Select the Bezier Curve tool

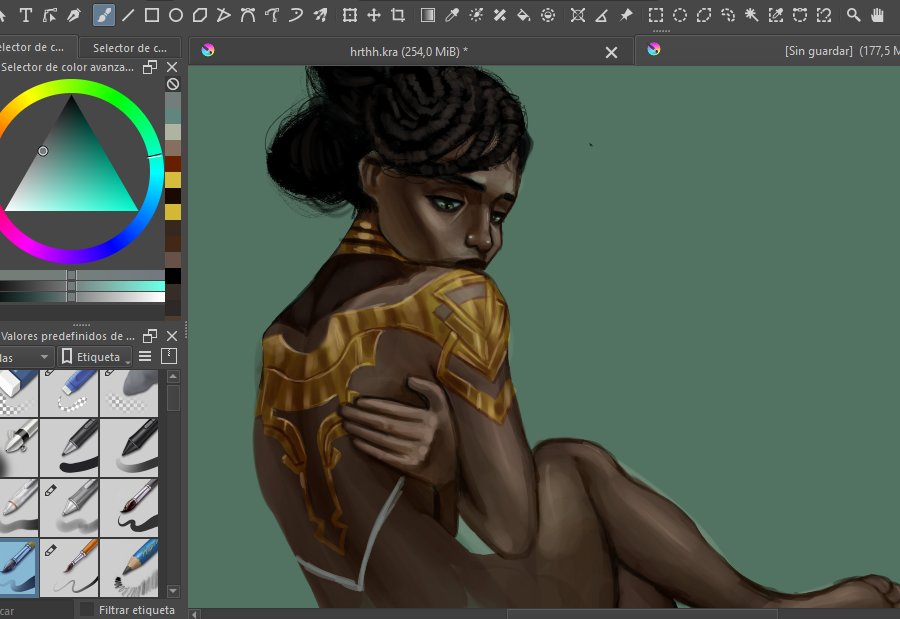click(x=248, y=15)
